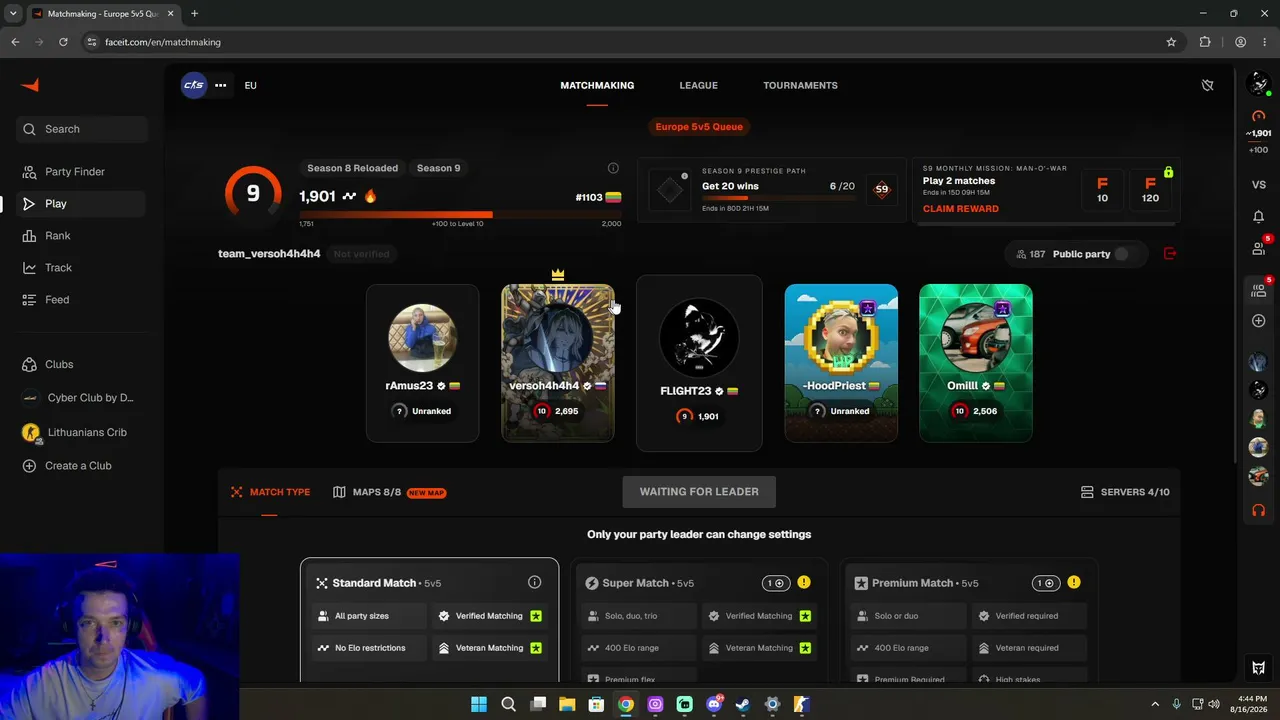Click the Premium Match ticket counter
The image size is (1280, 720).
[x=1045, y=583]
